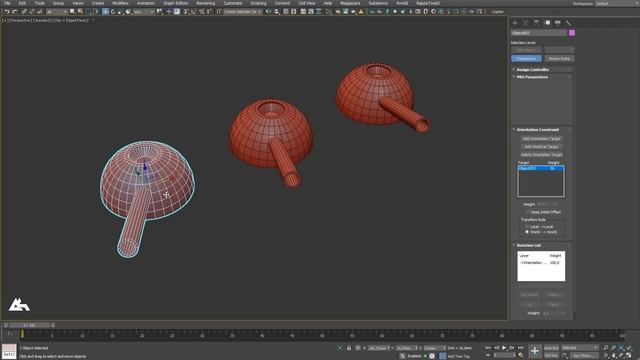
Task: Select World to World transform rule
Action: tap(527, 232)
